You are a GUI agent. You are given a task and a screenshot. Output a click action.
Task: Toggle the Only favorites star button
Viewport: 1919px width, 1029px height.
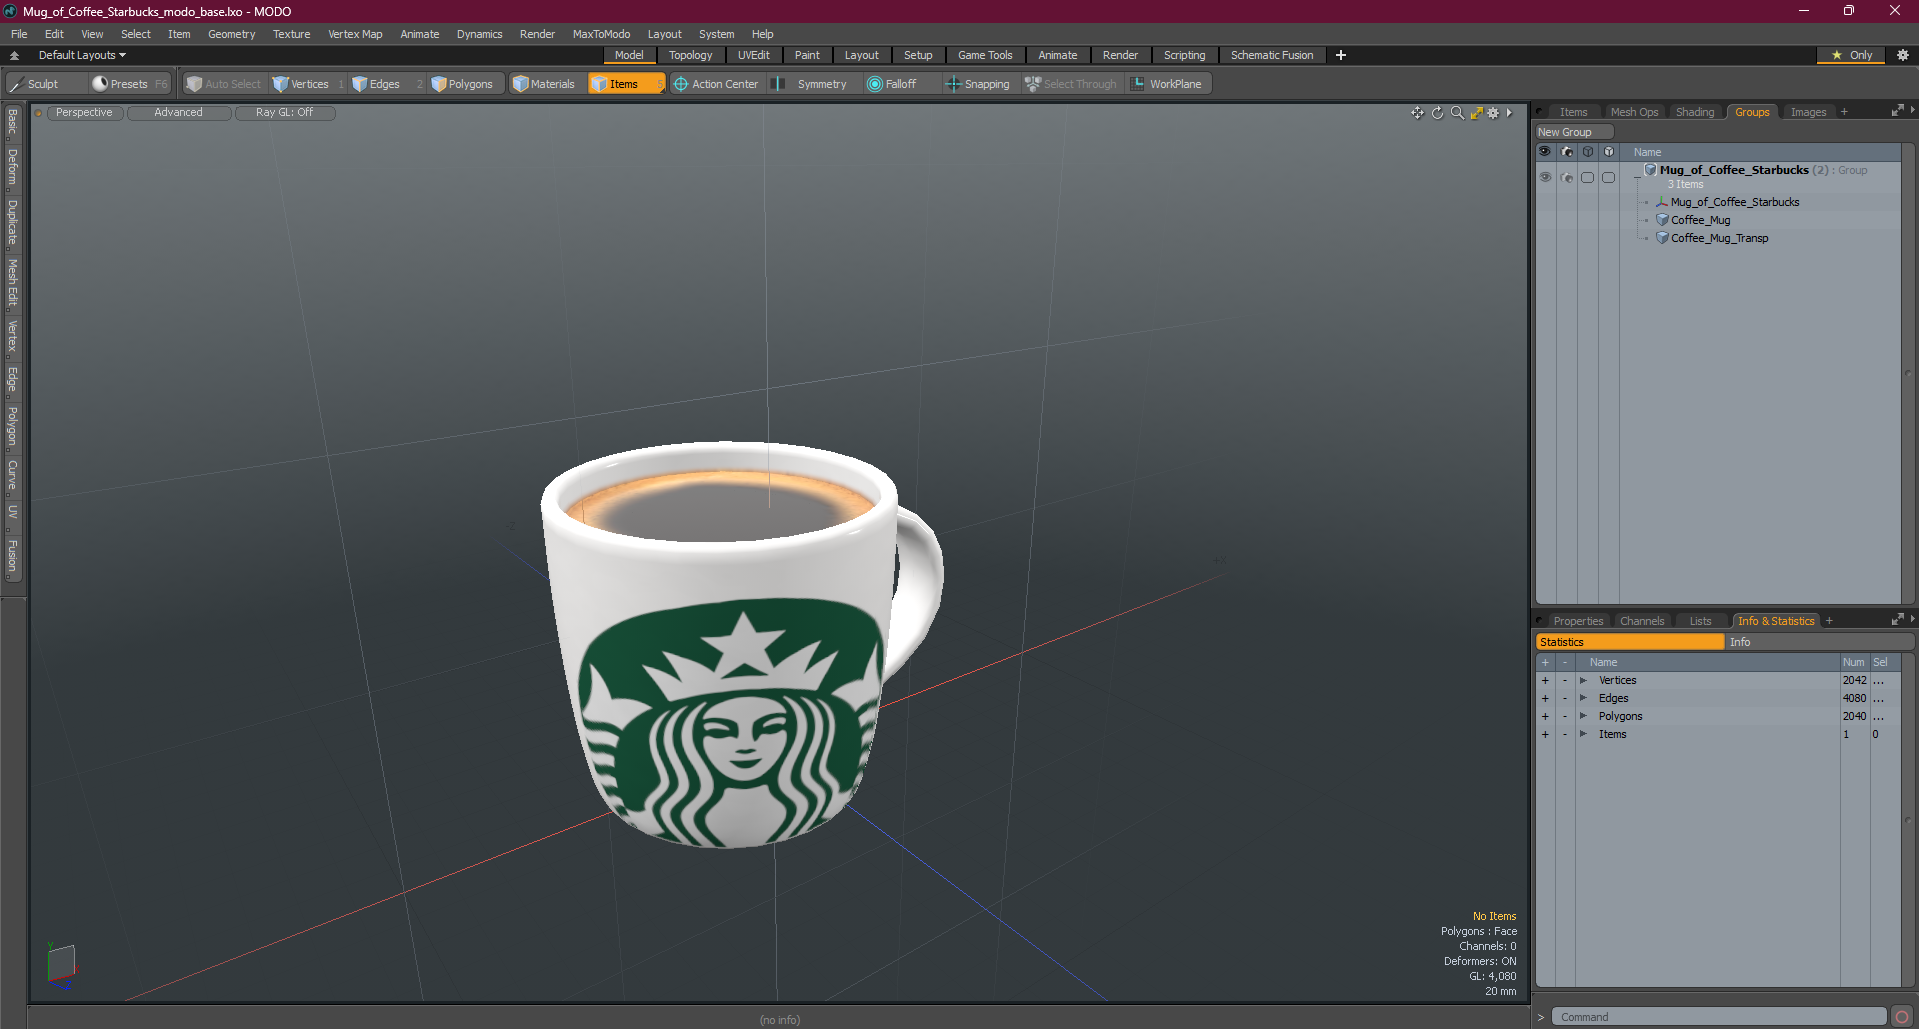(x=1852, y=55)
